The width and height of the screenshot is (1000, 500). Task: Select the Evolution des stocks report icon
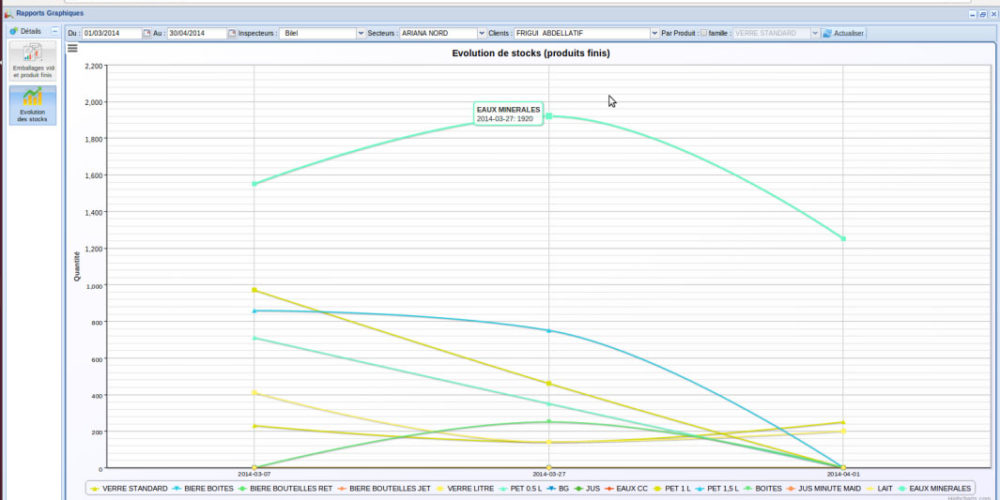tap(33, 104)
